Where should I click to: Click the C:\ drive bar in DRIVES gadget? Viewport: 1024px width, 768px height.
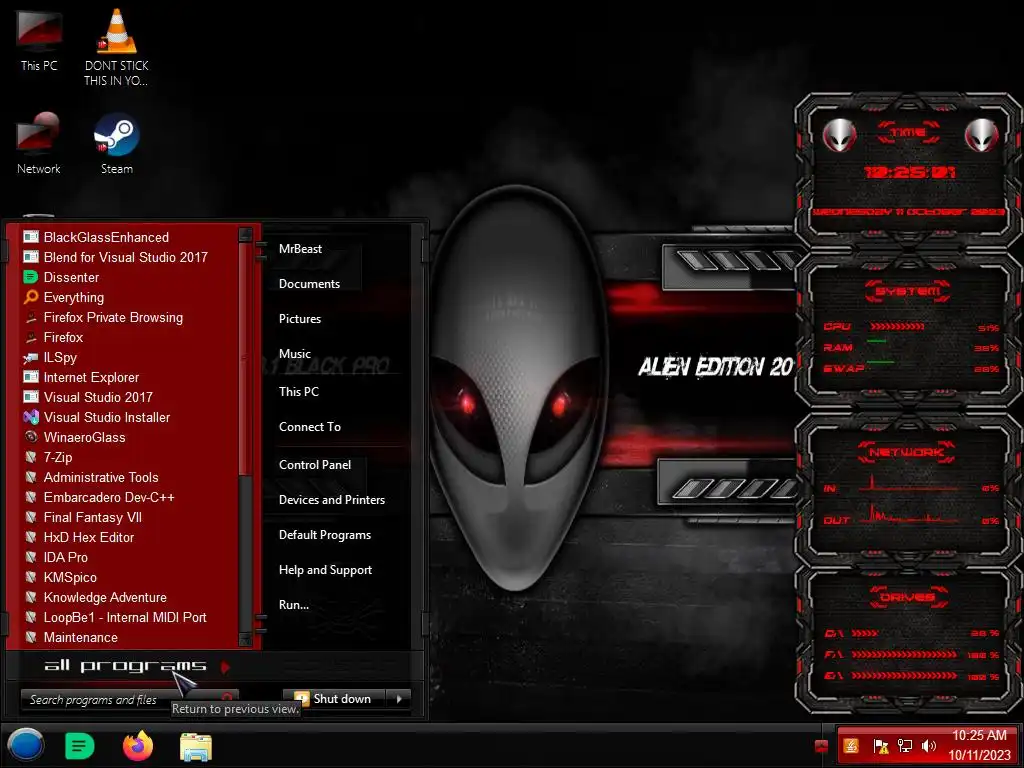pos(865,633)
